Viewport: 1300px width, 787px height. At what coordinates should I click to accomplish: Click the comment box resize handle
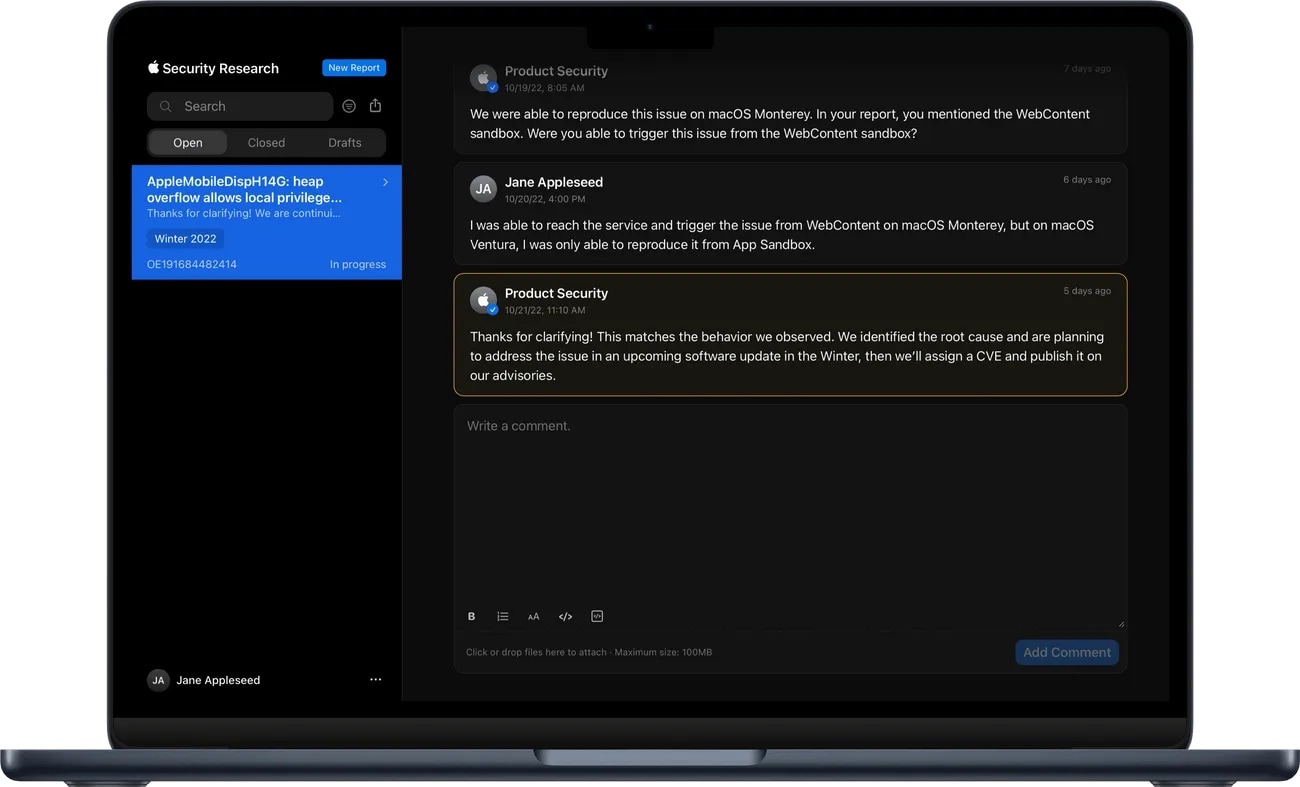1120,623
